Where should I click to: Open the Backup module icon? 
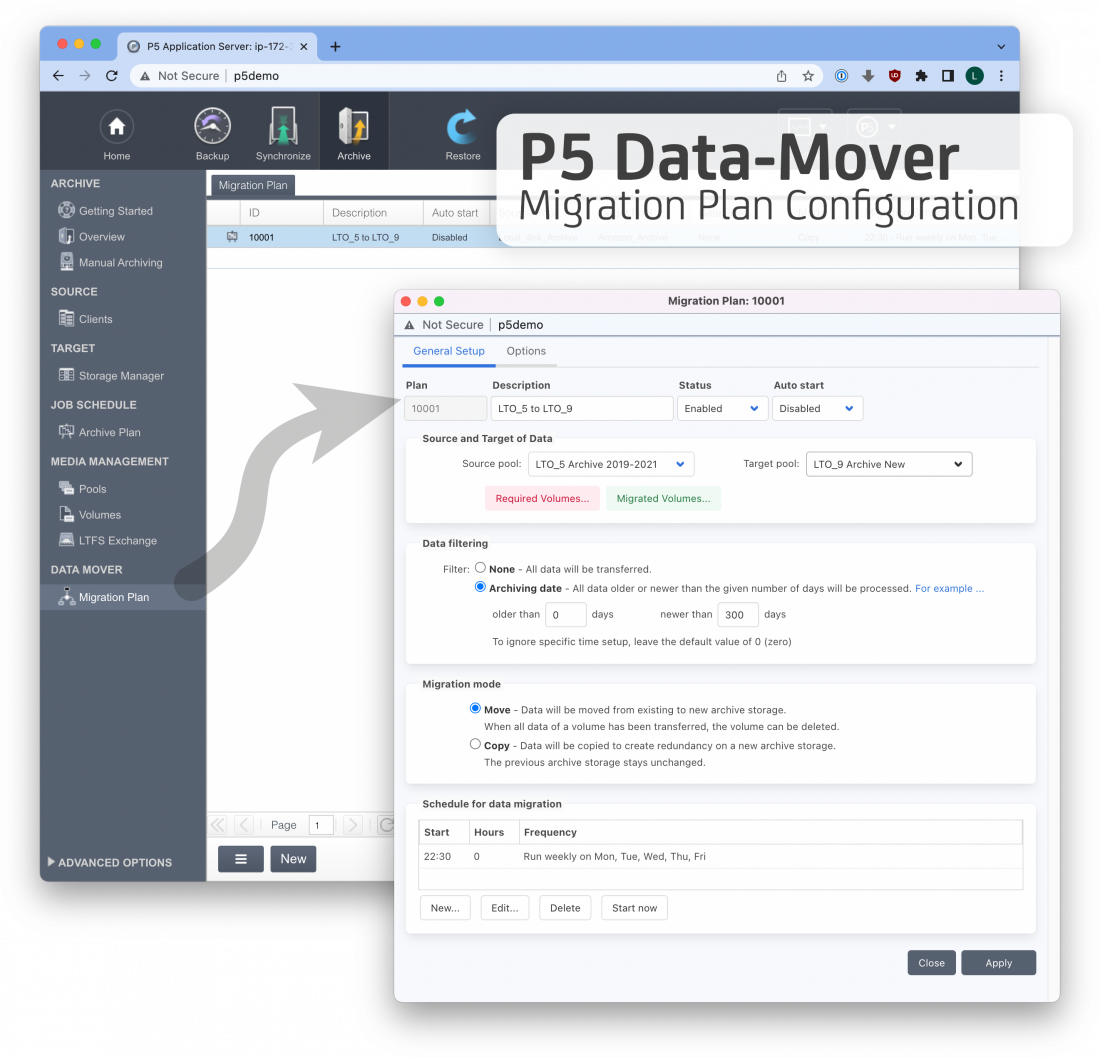(212, 134)
